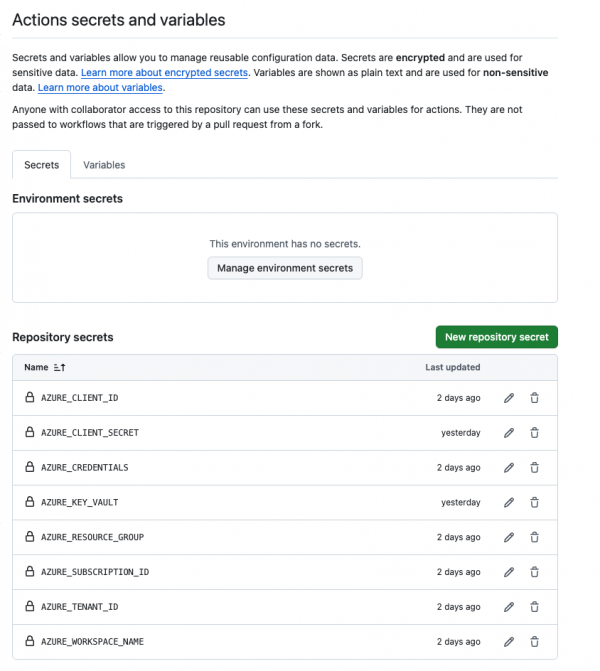Edit the AZURE_CLIENT_ID secret
600x671 pixels.
click(x=509, y=398)
